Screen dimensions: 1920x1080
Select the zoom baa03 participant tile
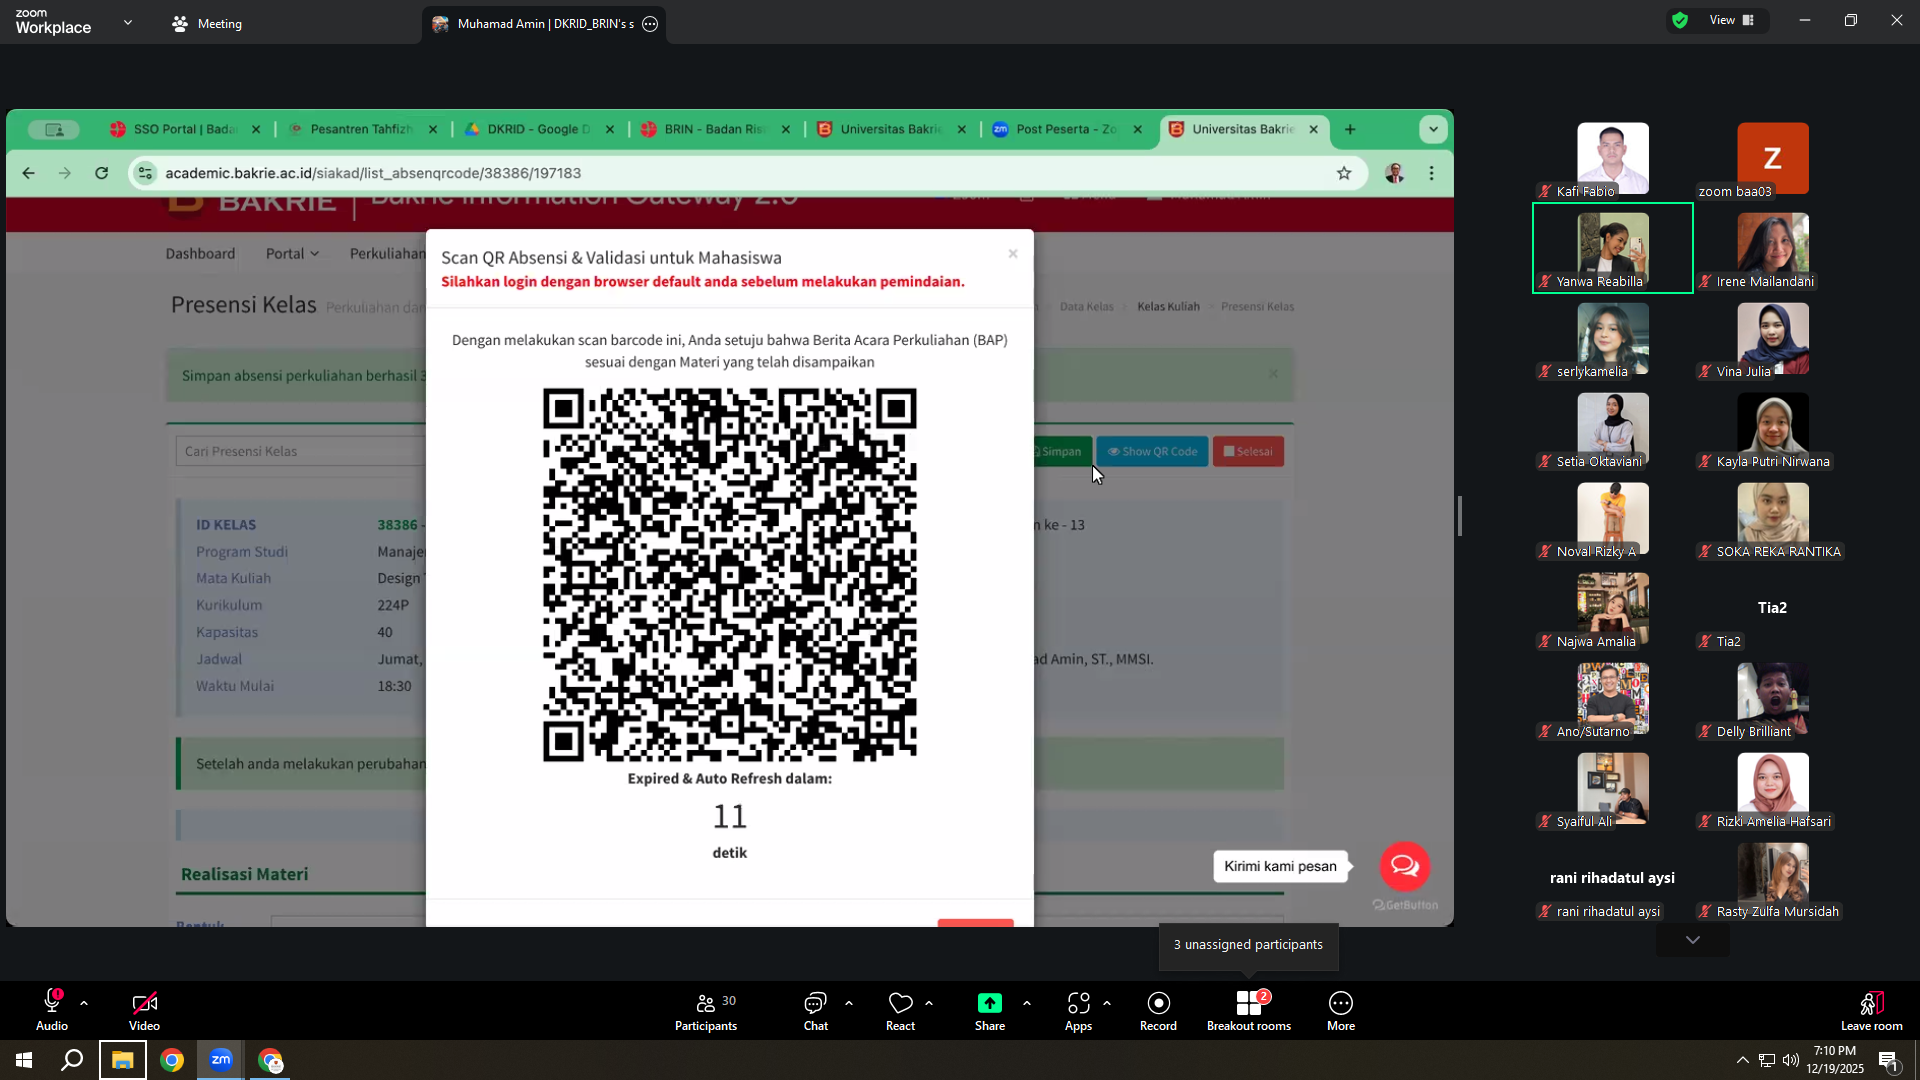pyautogui.click(x=1773, y=158)
